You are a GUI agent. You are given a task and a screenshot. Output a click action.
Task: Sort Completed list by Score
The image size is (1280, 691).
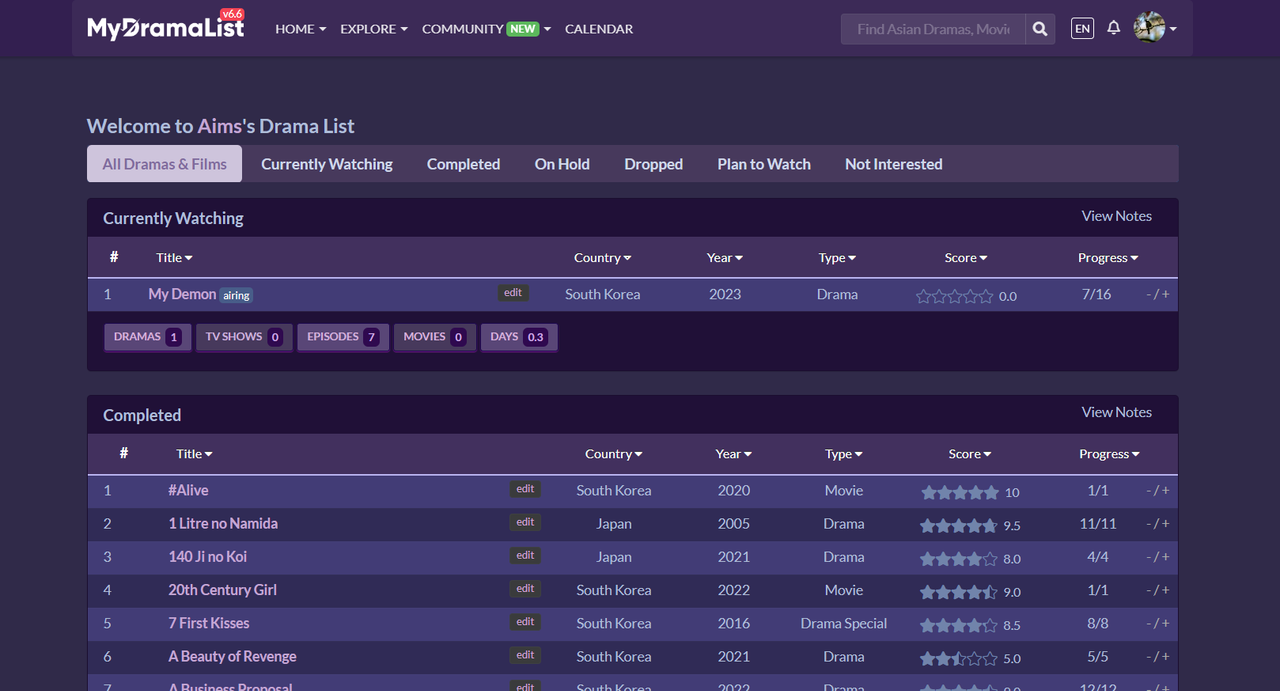(x=970, y=454)
